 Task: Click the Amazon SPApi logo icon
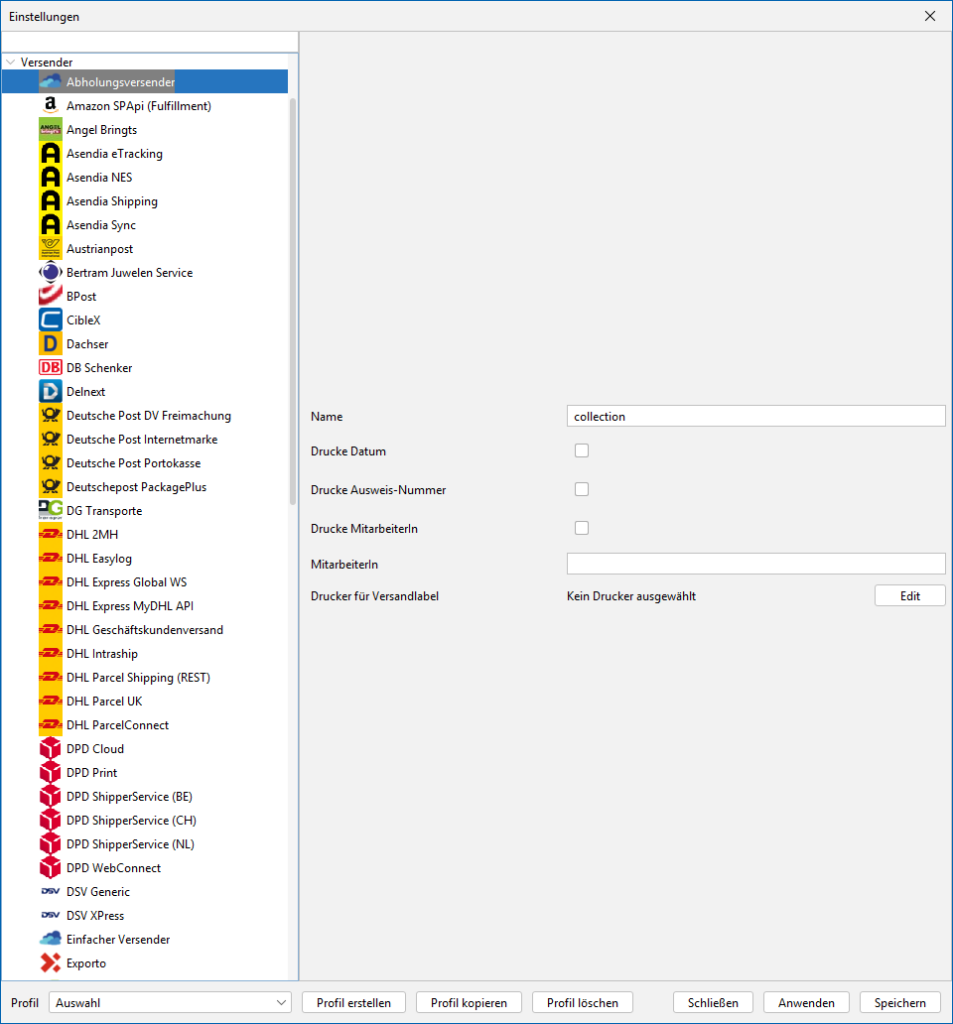point(50,106)
